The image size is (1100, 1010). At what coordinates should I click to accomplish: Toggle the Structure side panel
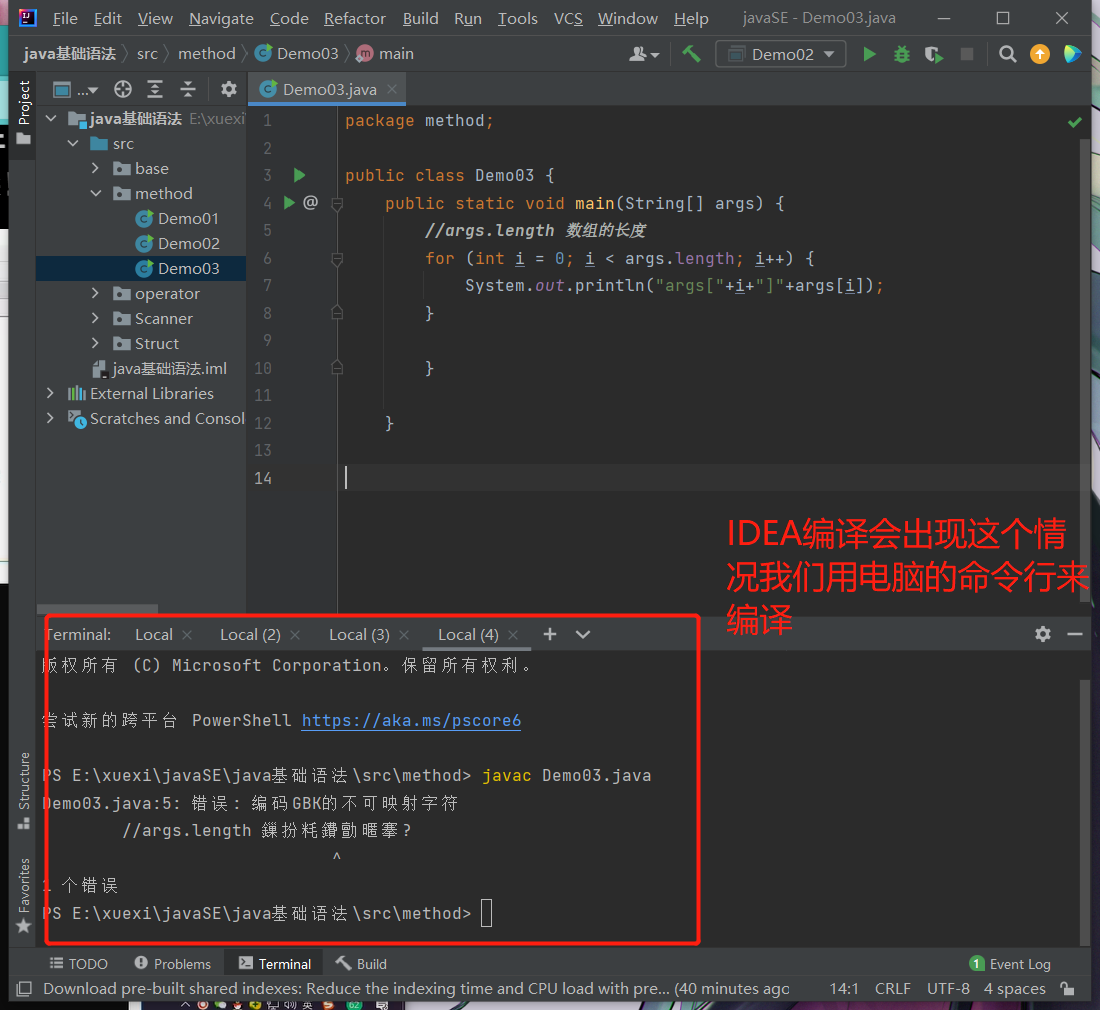(x=24, y=790)
